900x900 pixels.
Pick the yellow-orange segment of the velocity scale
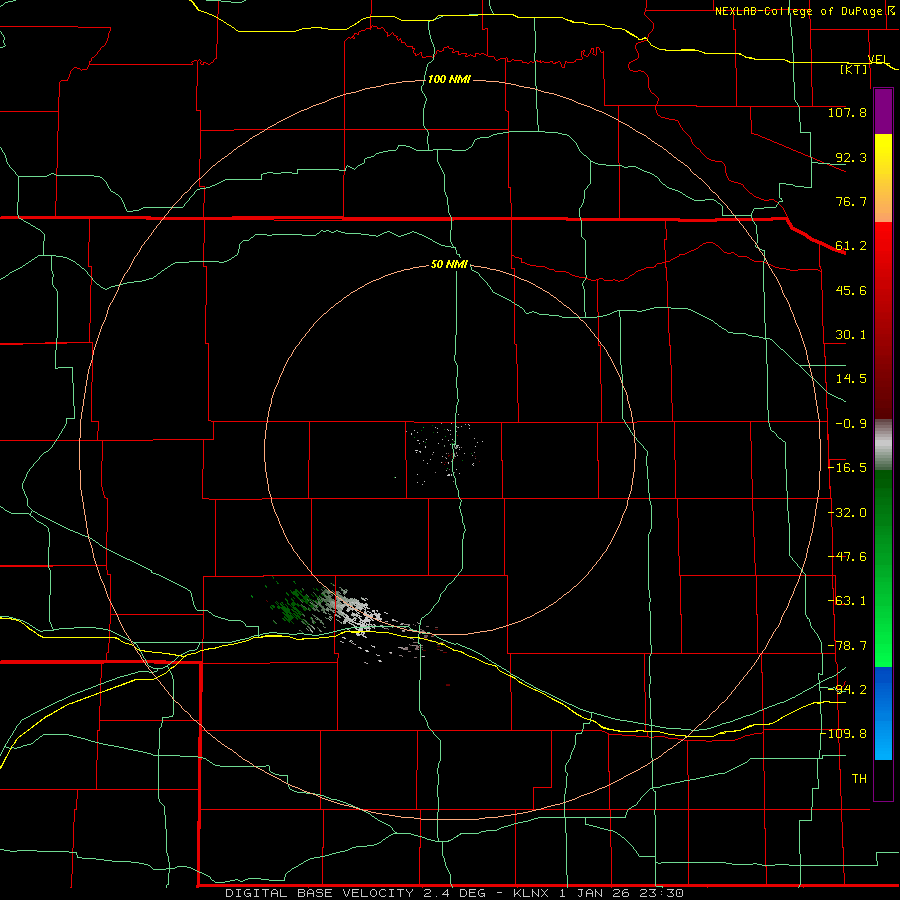pos(883,178)
